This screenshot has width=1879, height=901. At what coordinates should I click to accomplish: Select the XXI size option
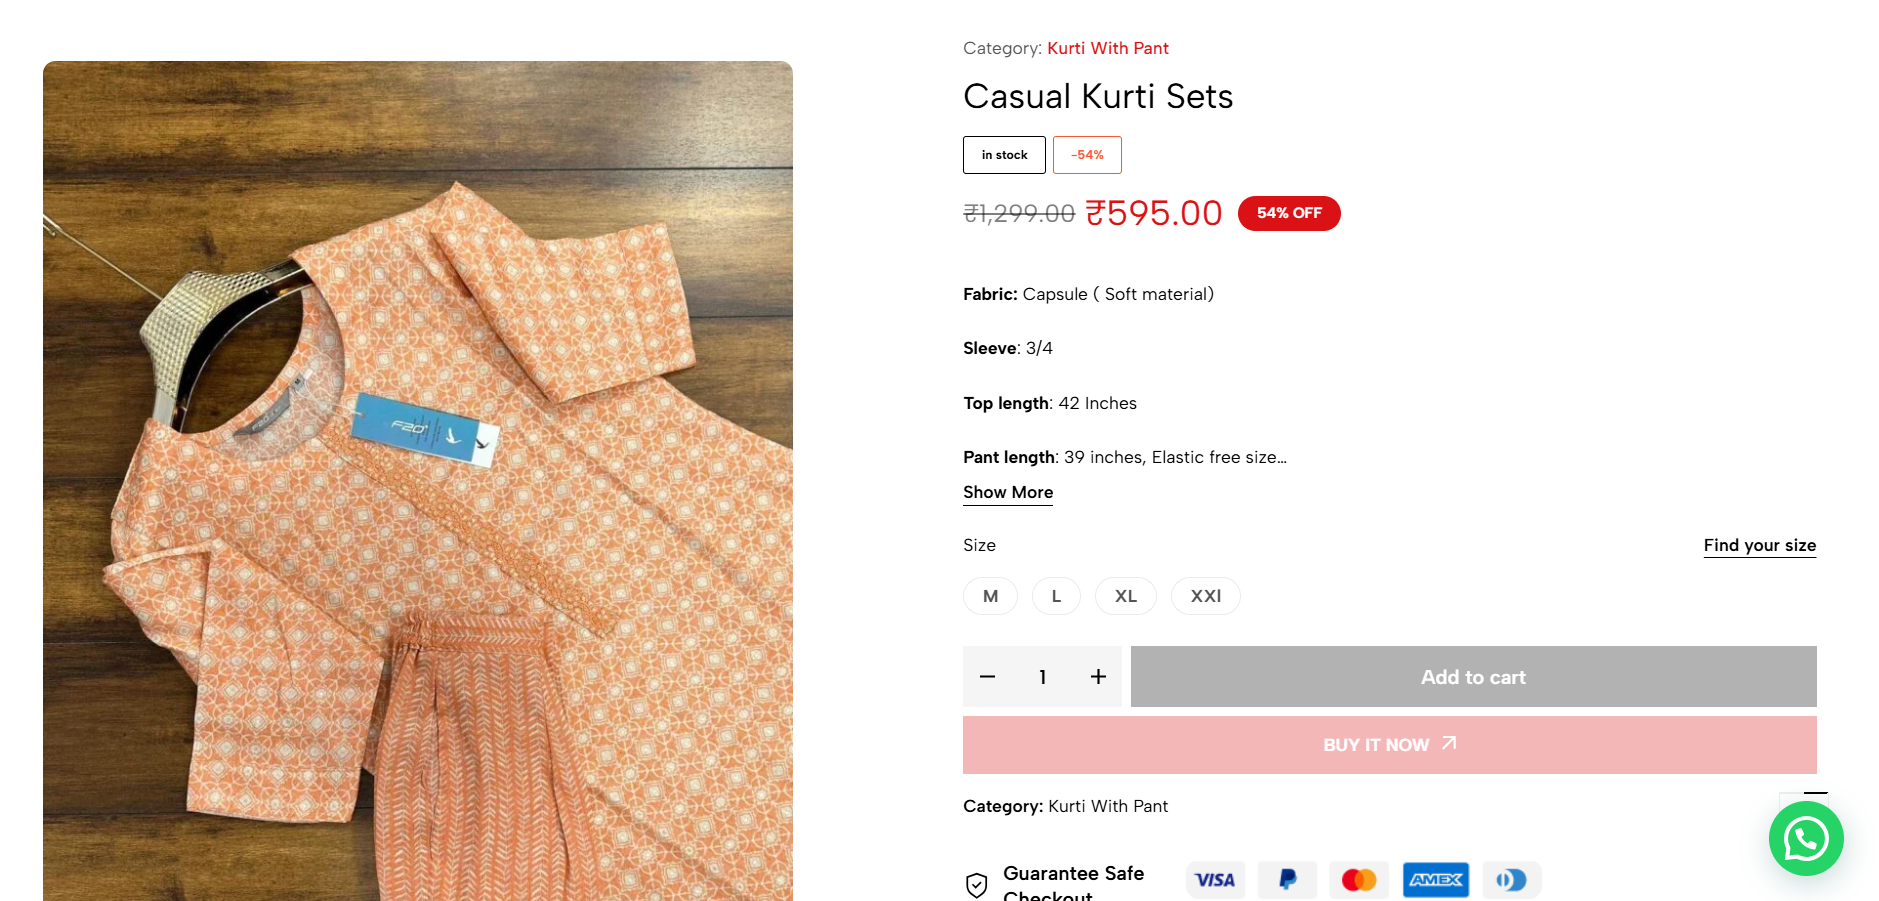tap(1205, 596)
